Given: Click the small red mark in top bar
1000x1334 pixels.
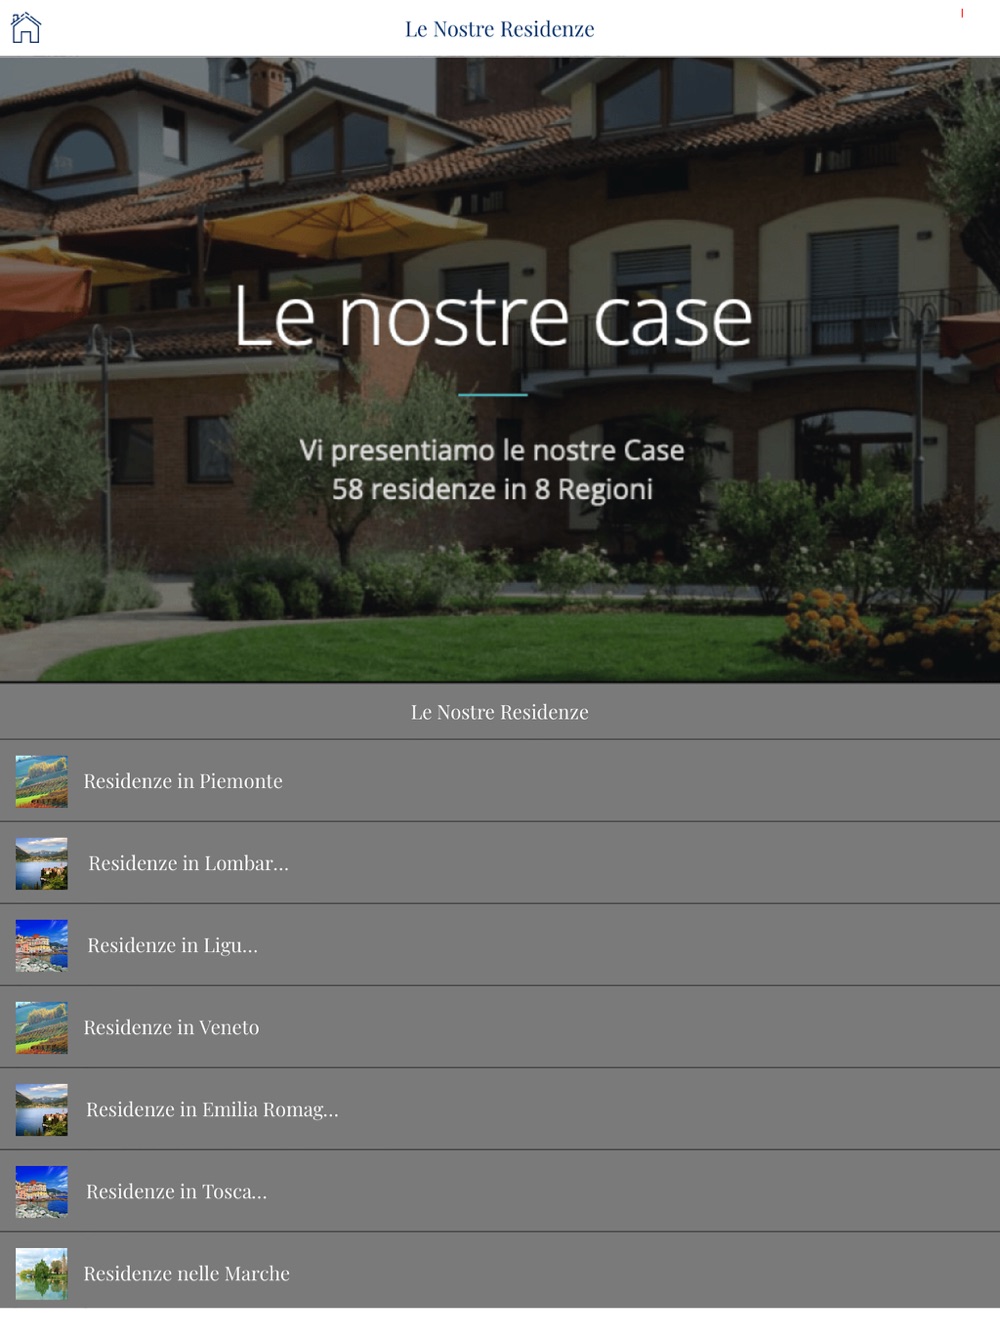Looking at the screenshot, I should 962,13.
